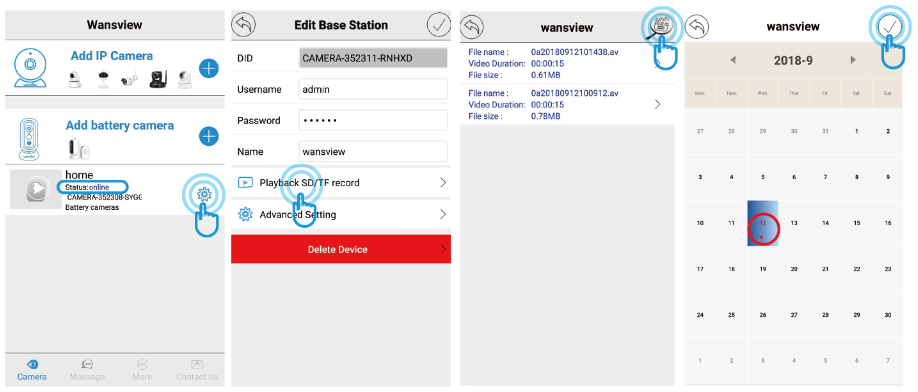Go to next month in calendar
The width and height of the screenshot is (918, 392).
853,60
